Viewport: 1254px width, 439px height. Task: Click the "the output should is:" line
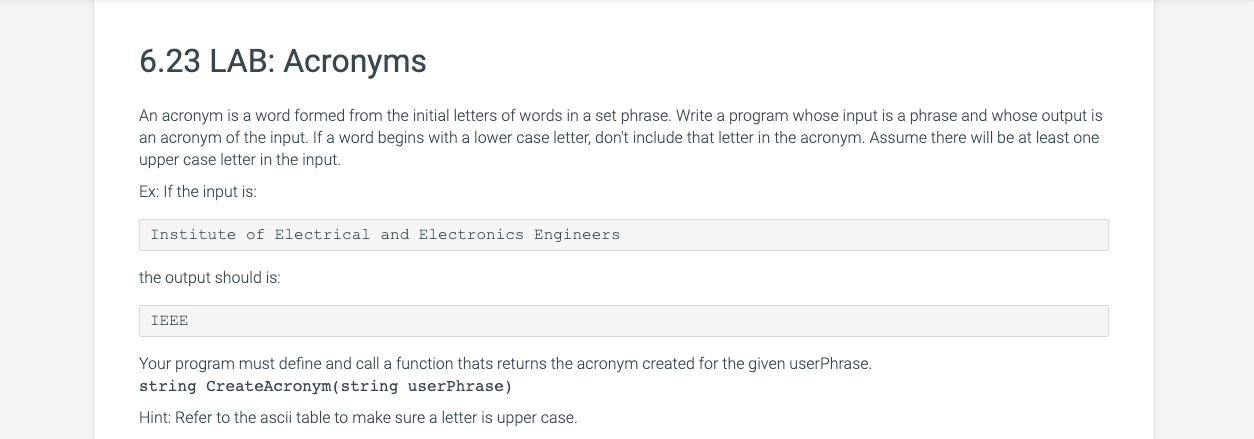(209, 278)
